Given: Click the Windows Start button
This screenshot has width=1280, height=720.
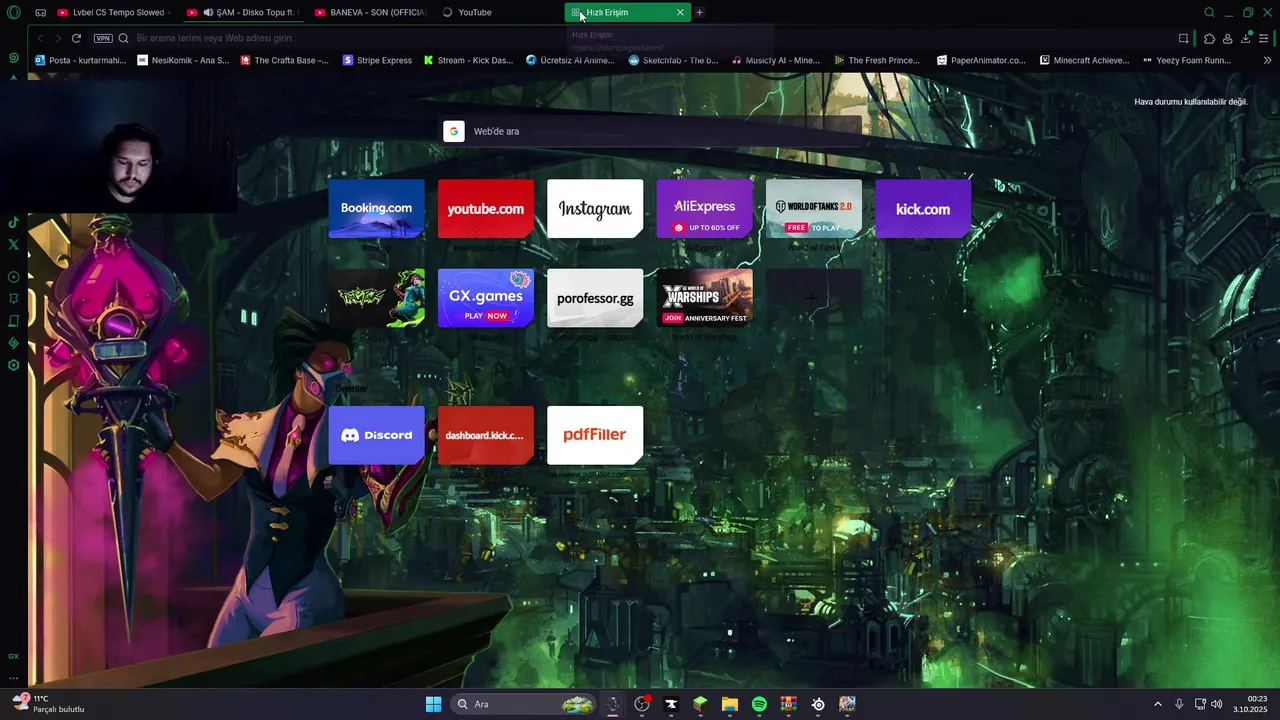Looking at the screenshot, I should 433,704.
